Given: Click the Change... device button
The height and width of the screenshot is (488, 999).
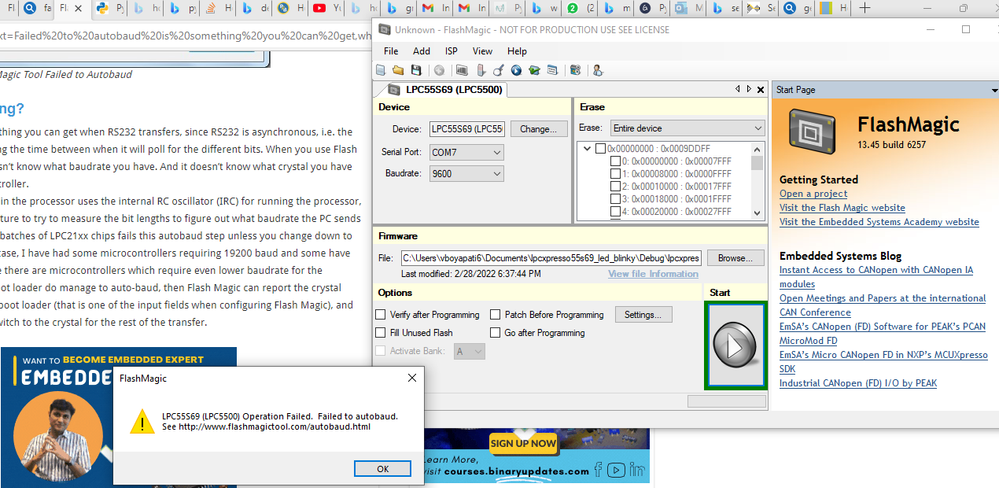Looking at the screenshot, I should pyautogui.click(x=538, y=129).
